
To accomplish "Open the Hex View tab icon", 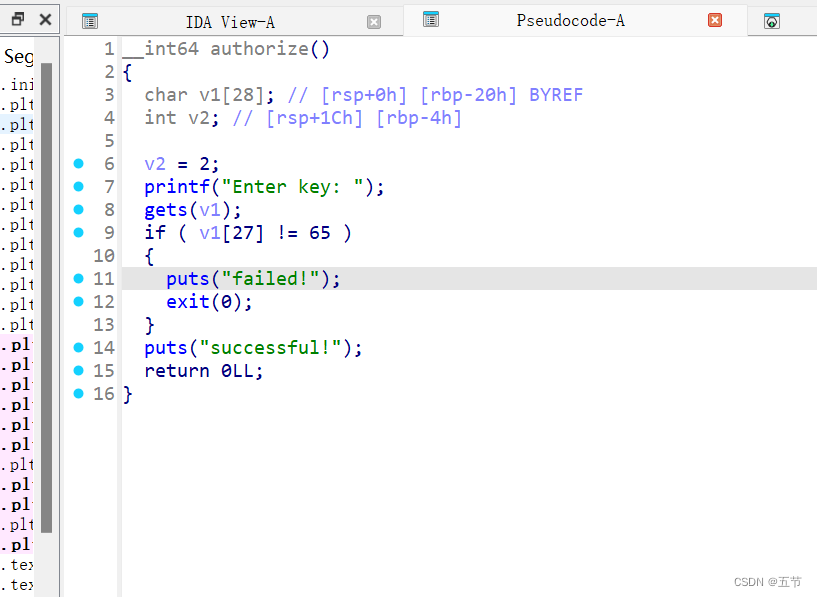I will [772, 21].
